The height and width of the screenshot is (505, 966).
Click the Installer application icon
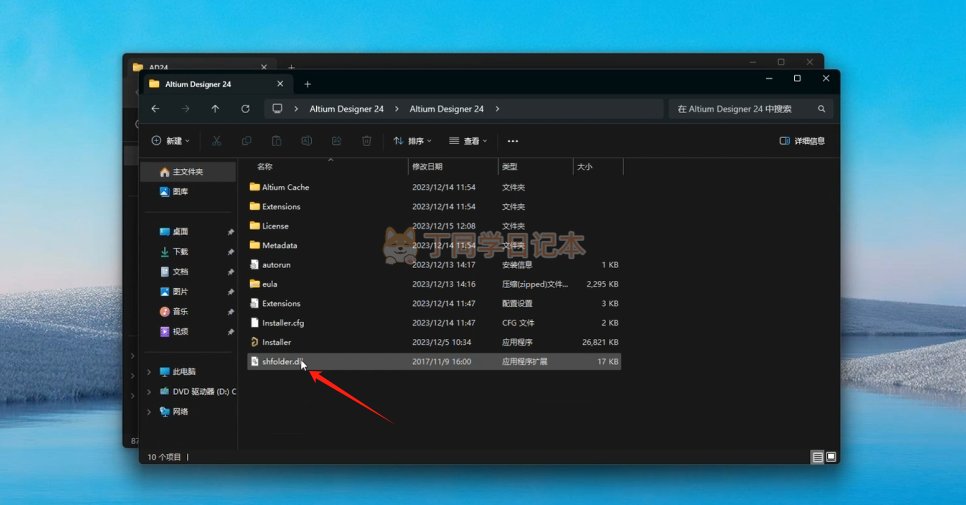pos(254,342)
